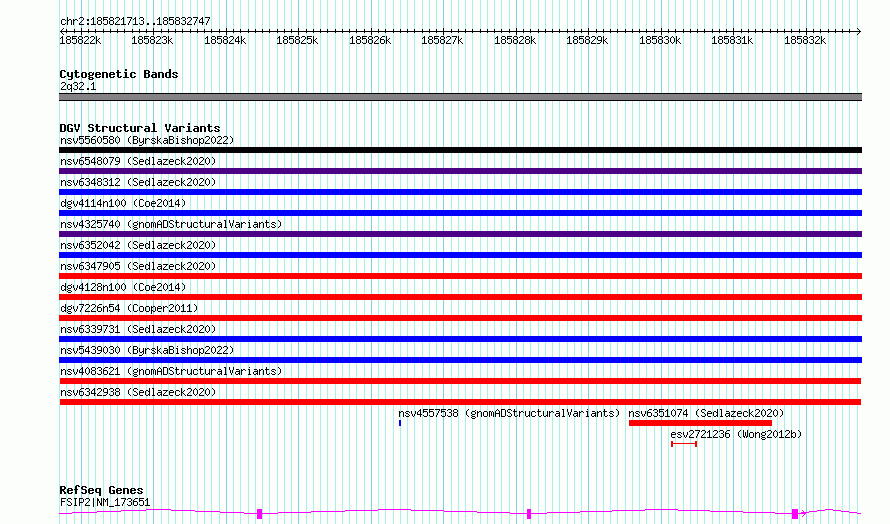This screenshot has height=524, width=890.
Task: Click the nsv4325740 gnomAD purple variant bar
Action: (460, 234)
